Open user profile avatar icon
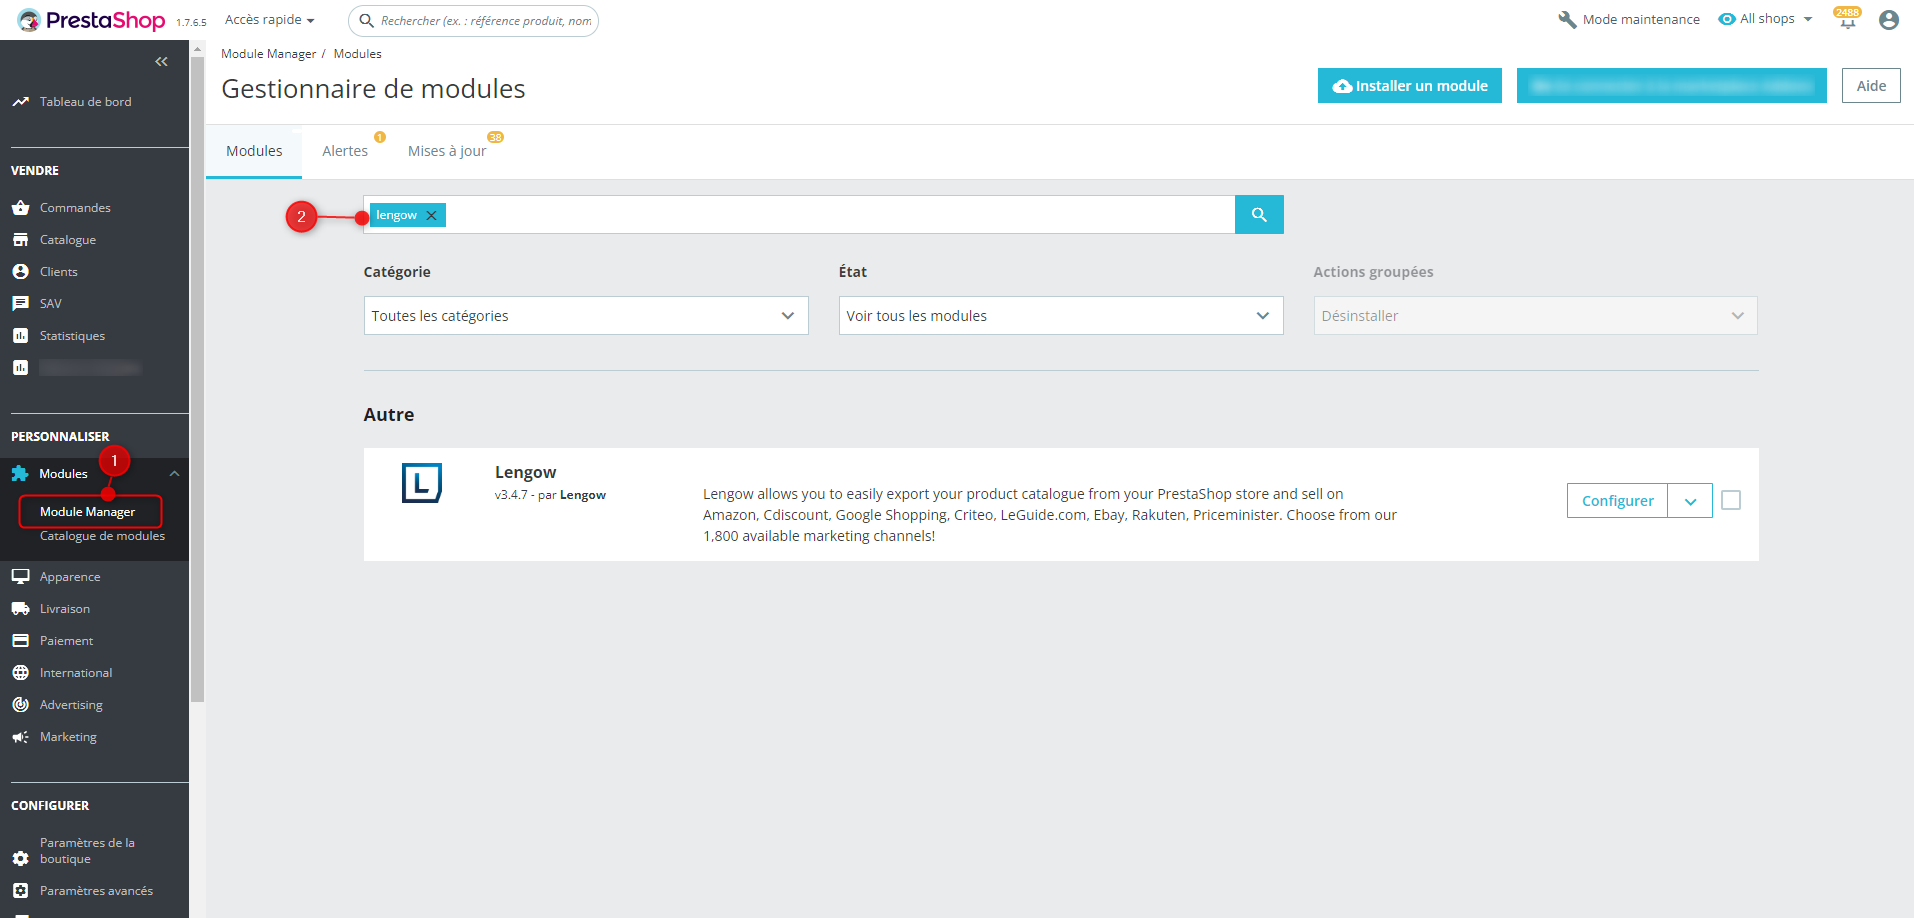The width and height of the screenshot is (1914, 918). click(x=1888, y=20)
